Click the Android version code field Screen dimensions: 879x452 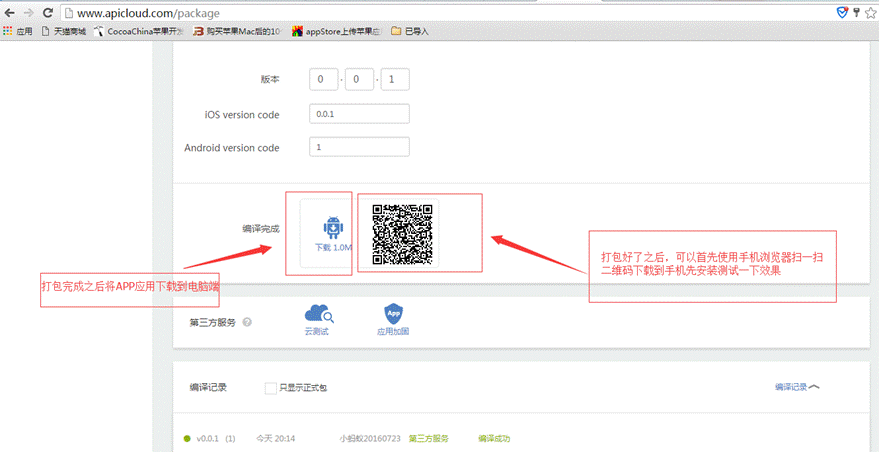click(359, 147)
